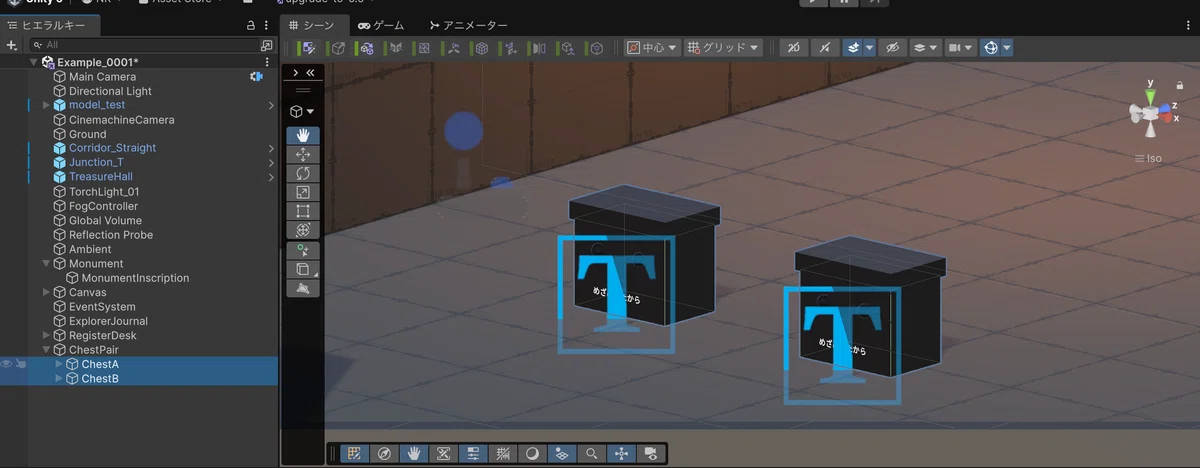This screenshot has width=1200, height=468.
Task: Click the bottom tool in tools overlay
Action: (303, 288)
